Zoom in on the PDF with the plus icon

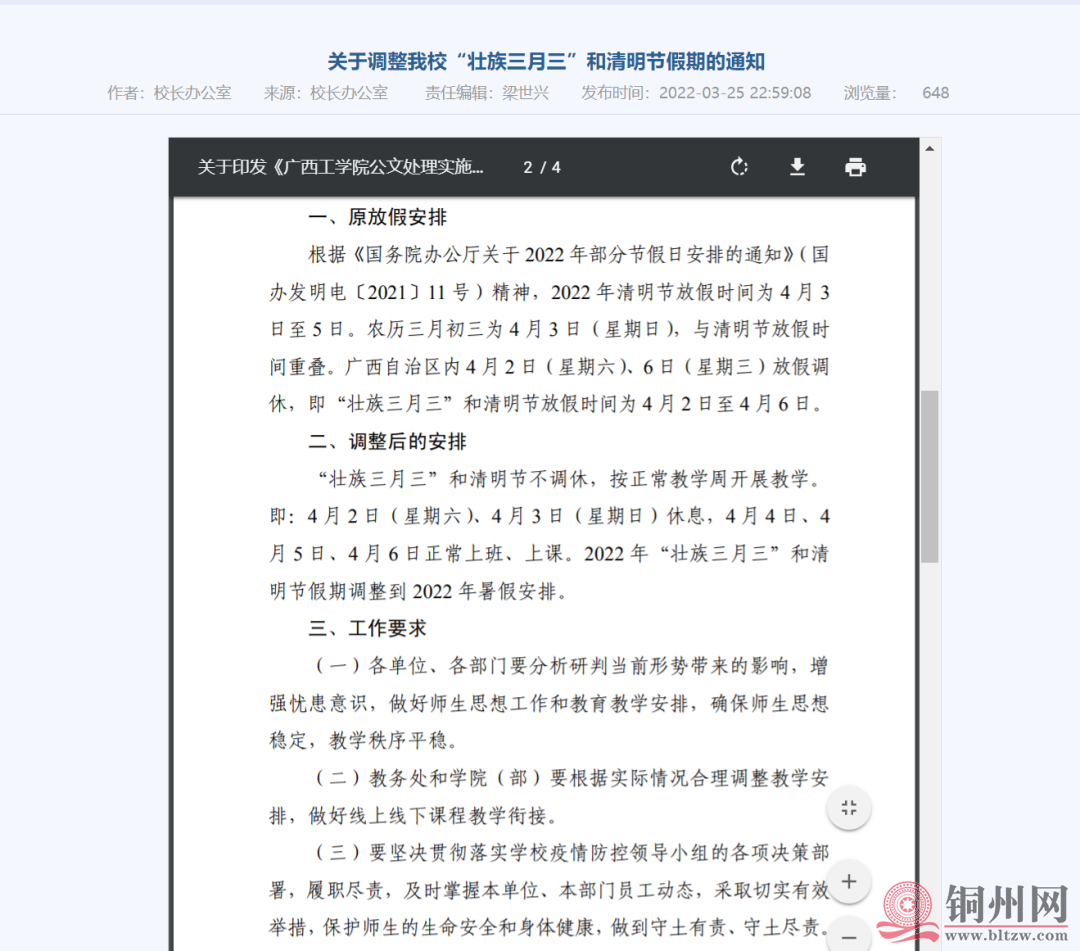point(848,881)
